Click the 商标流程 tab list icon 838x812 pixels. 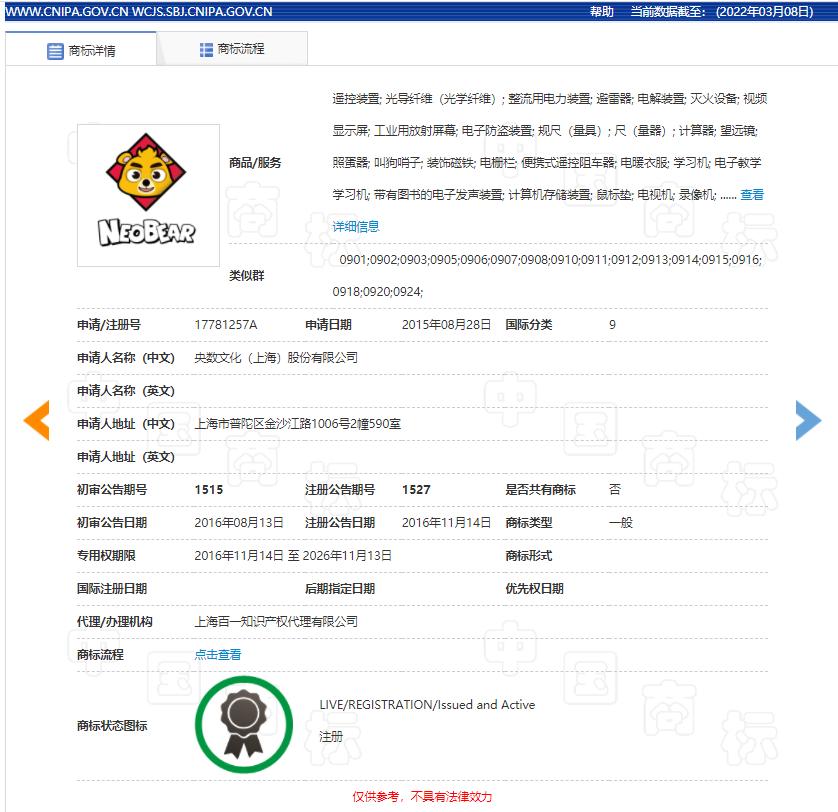click(x=207, y=47)
